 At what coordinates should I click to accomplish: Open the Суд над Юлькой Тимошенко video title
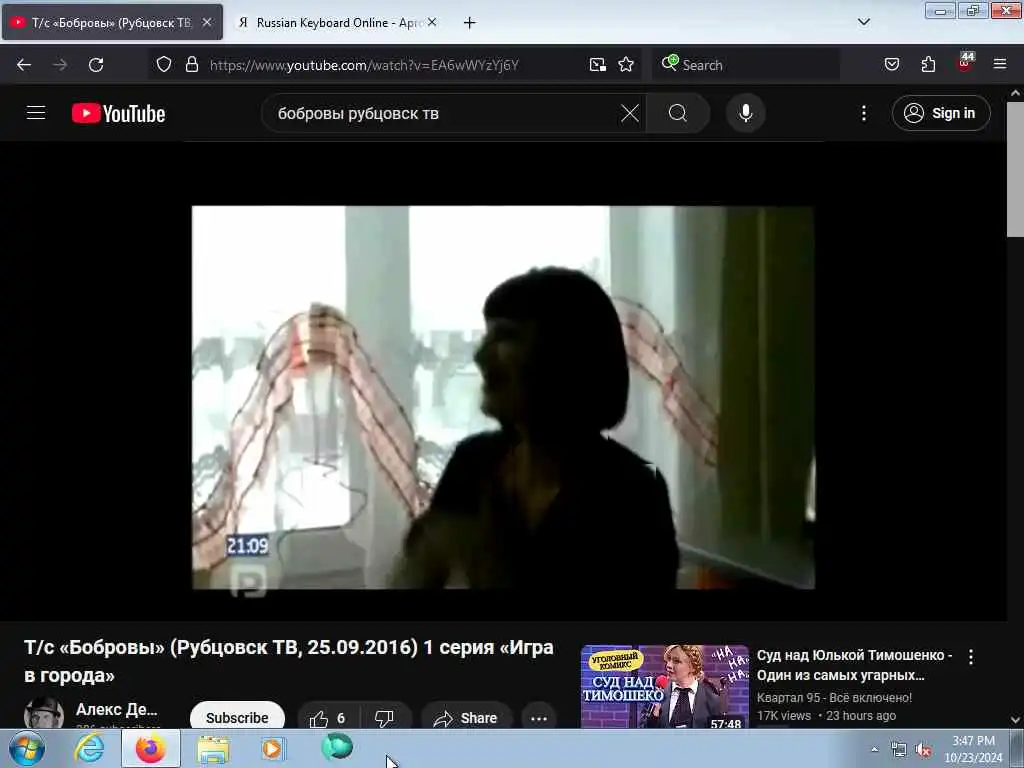[x=854, y=665]
